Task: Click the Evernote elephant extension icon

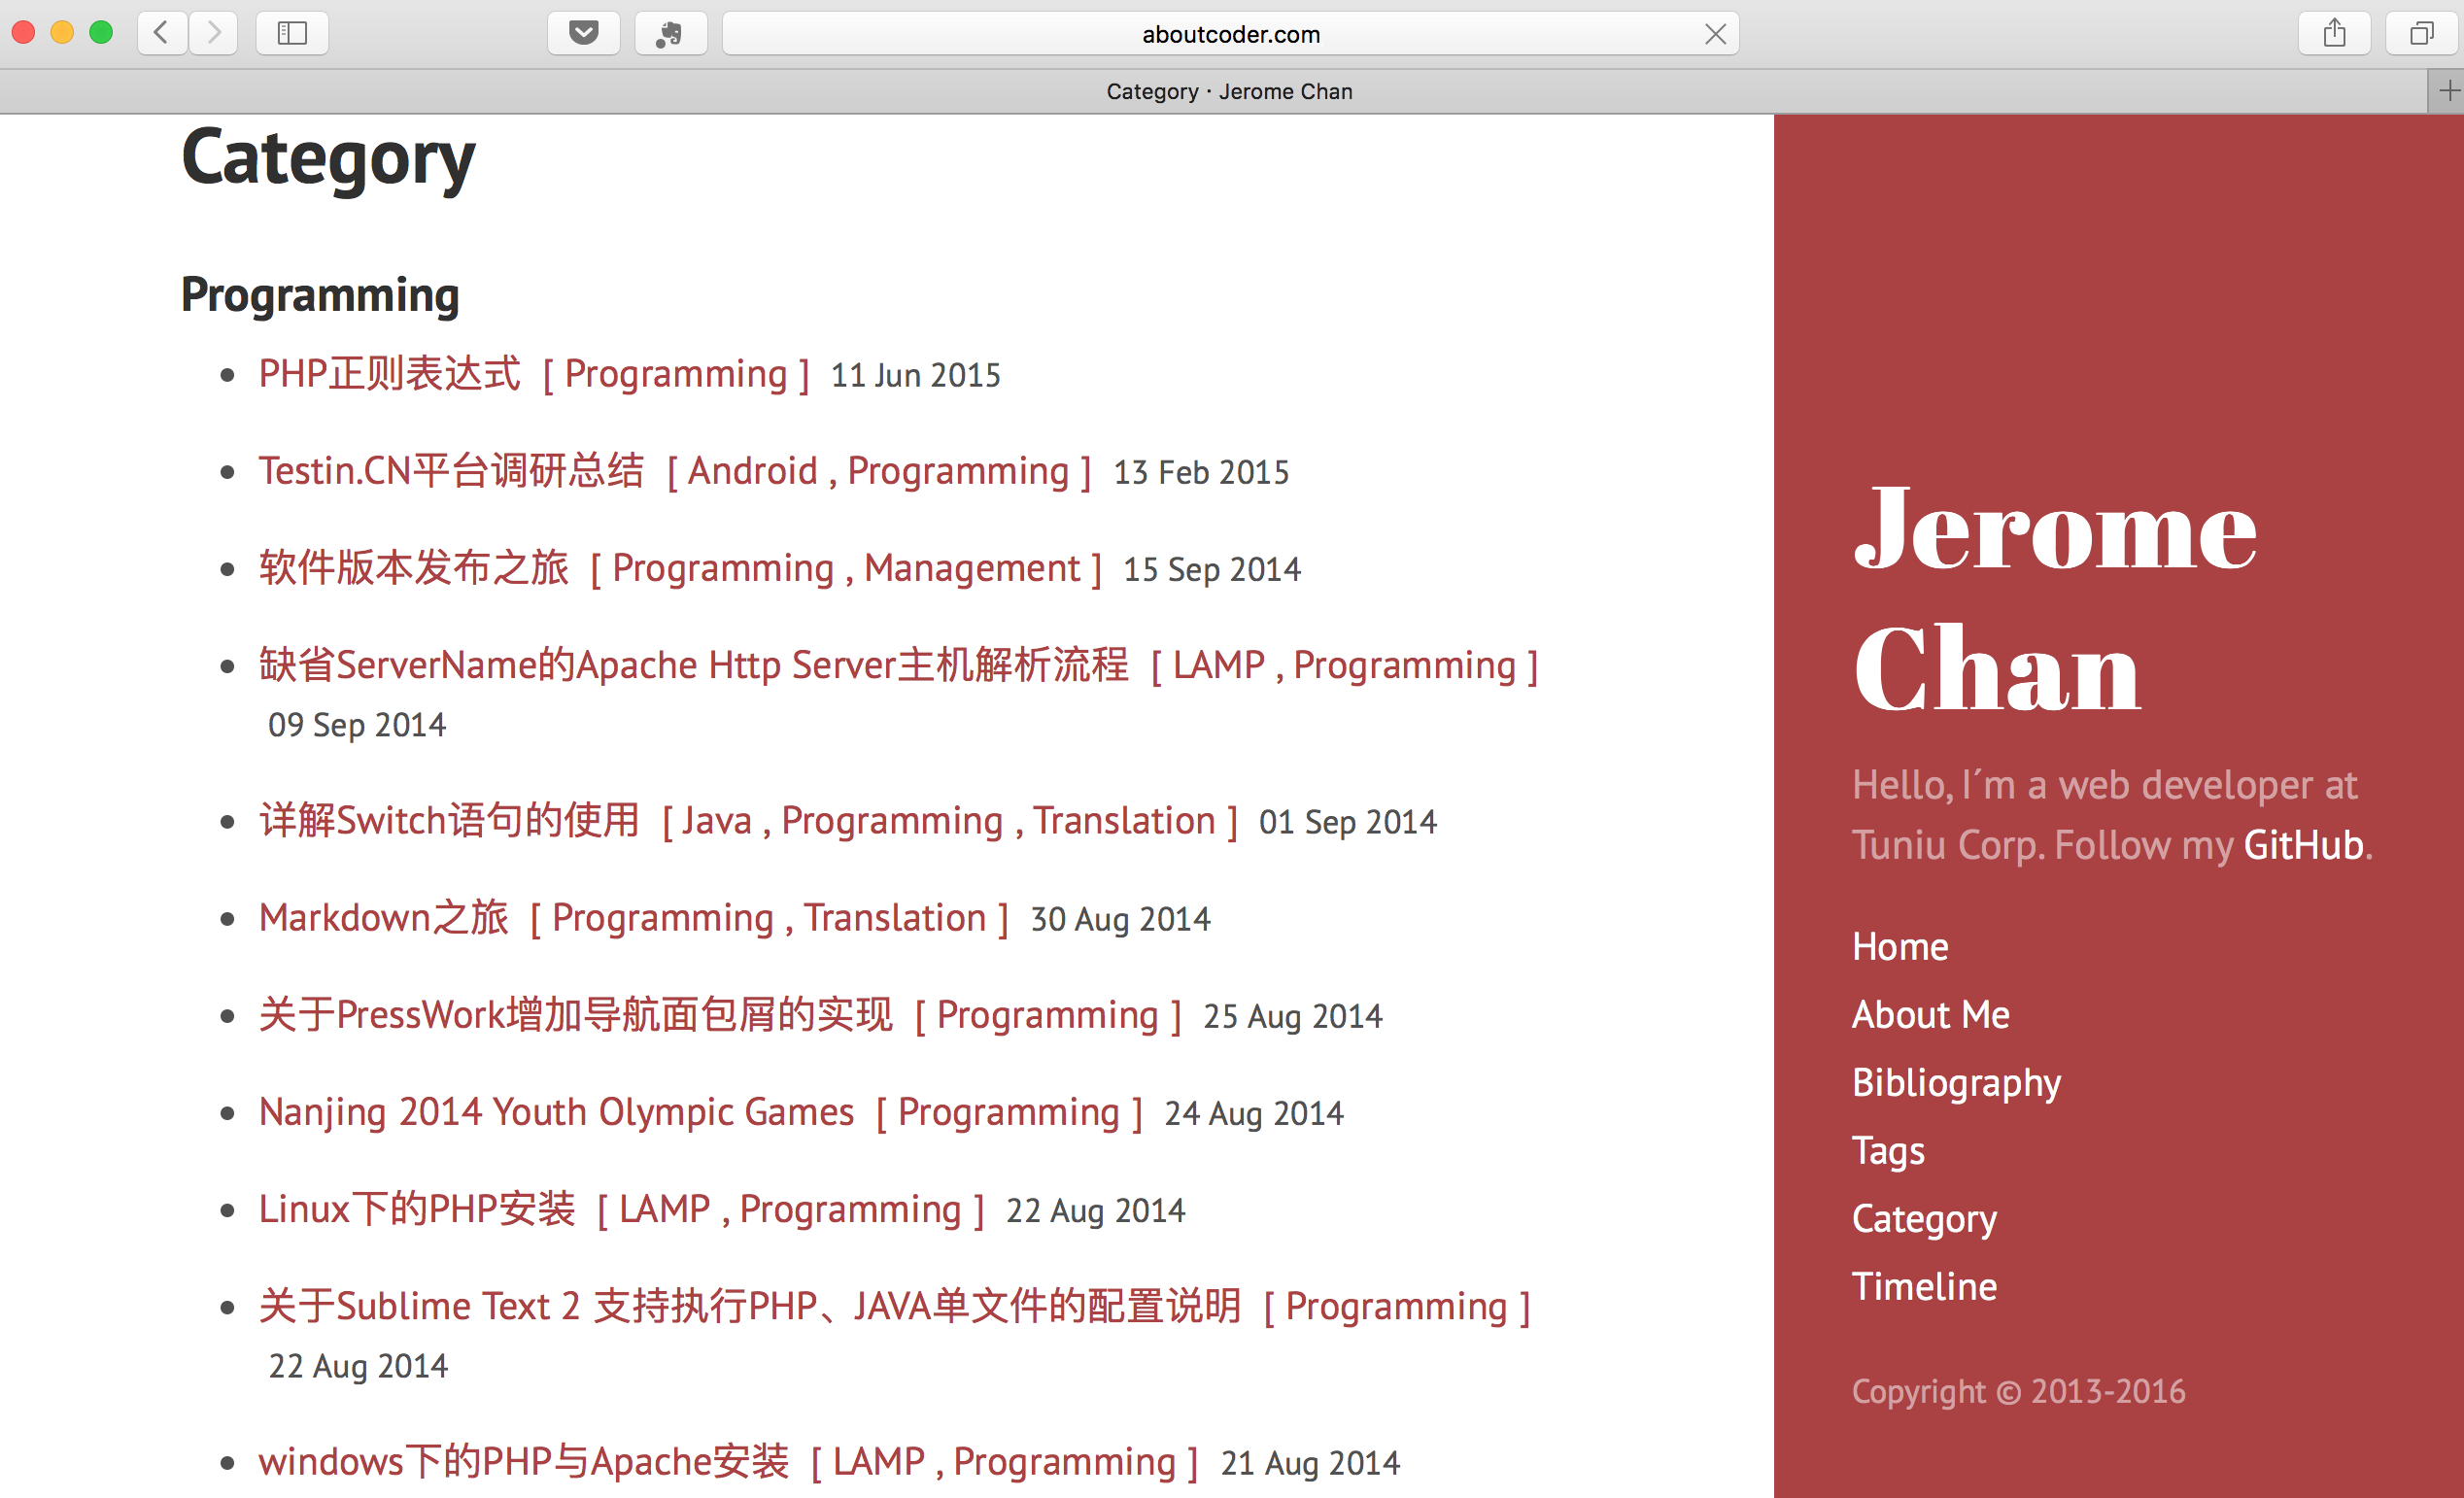Action: [x=670, y=33]
